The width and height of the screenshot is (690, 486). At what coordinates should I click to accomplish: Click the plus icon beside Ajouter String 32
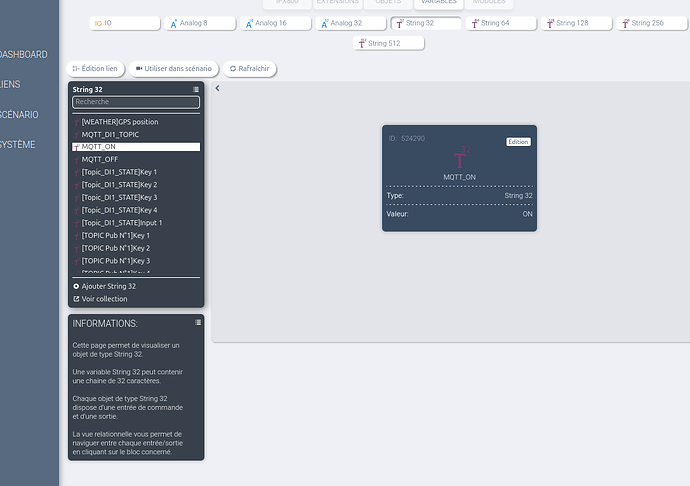click(x=76, y=286)
